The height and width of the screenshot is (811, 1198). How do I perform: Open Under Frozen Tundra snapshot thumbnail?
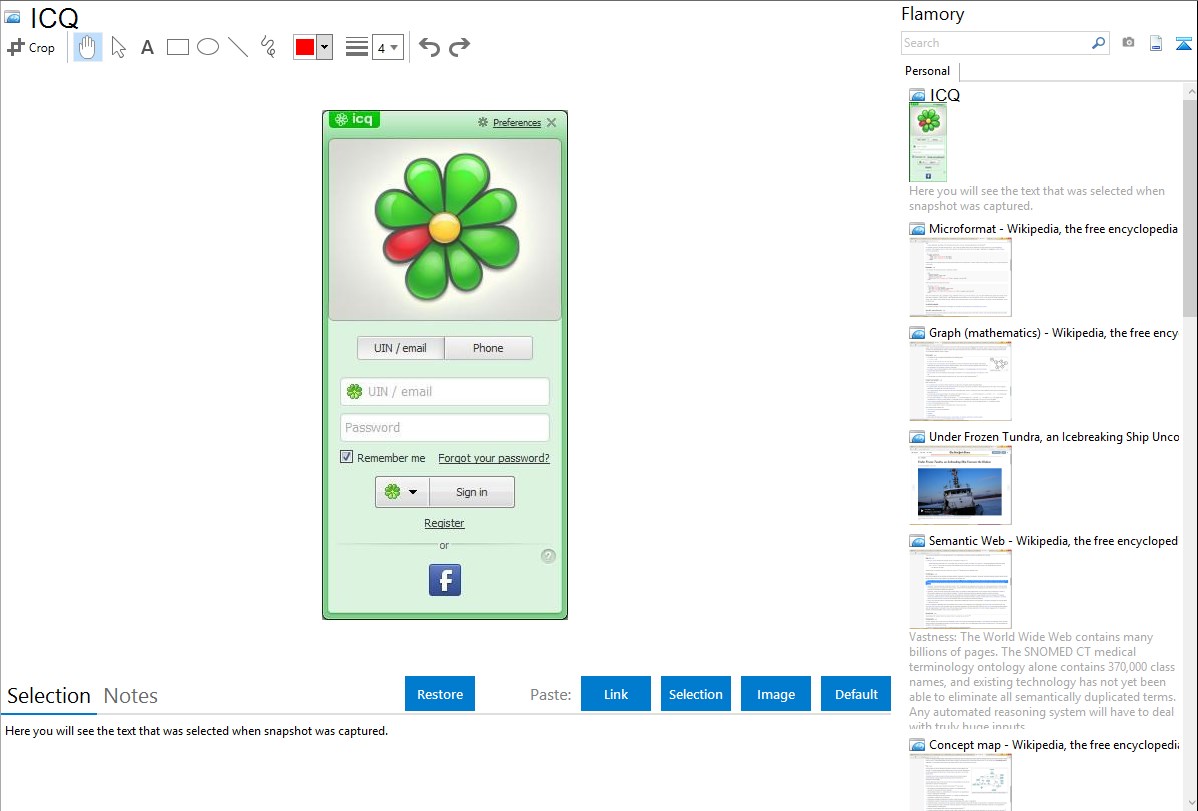[960, 485]
